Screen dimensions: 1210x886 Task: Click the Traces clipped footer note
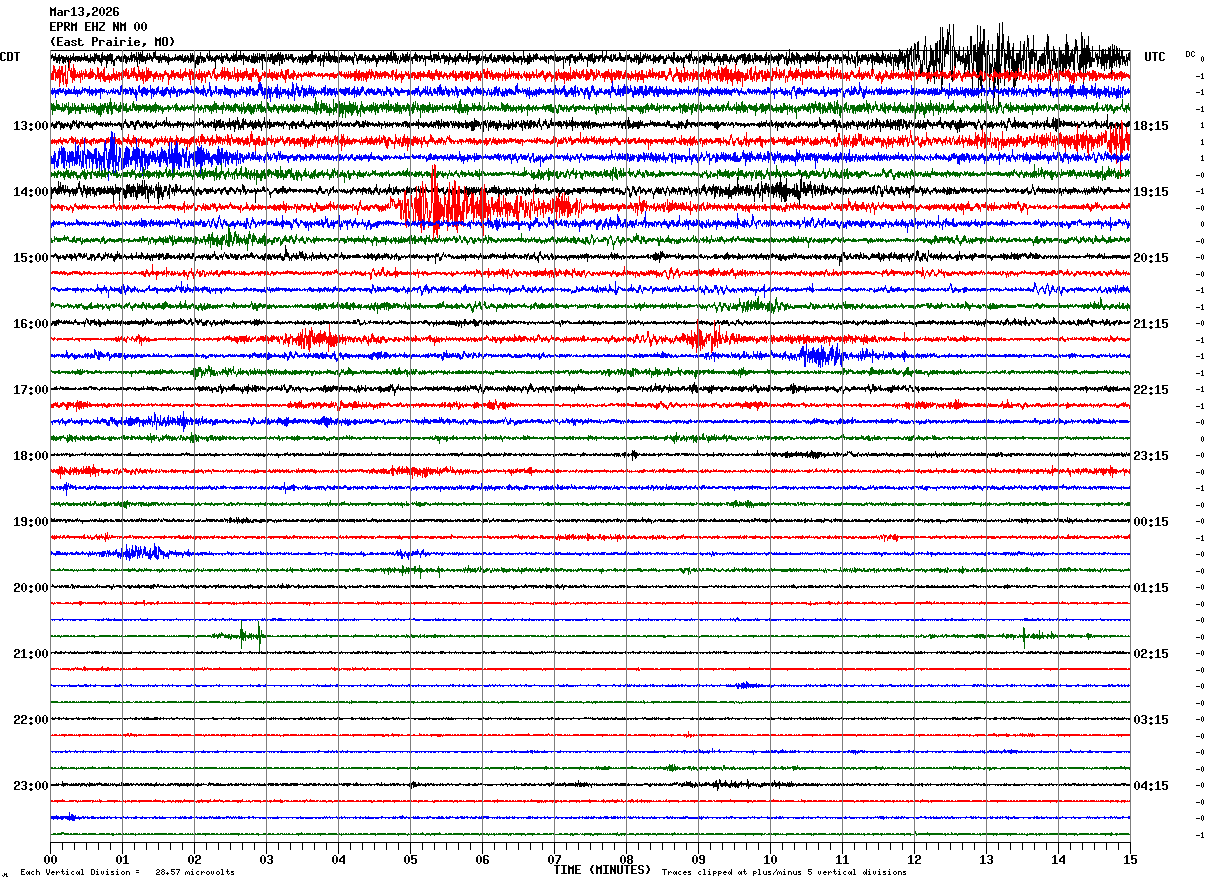[784, 872]
